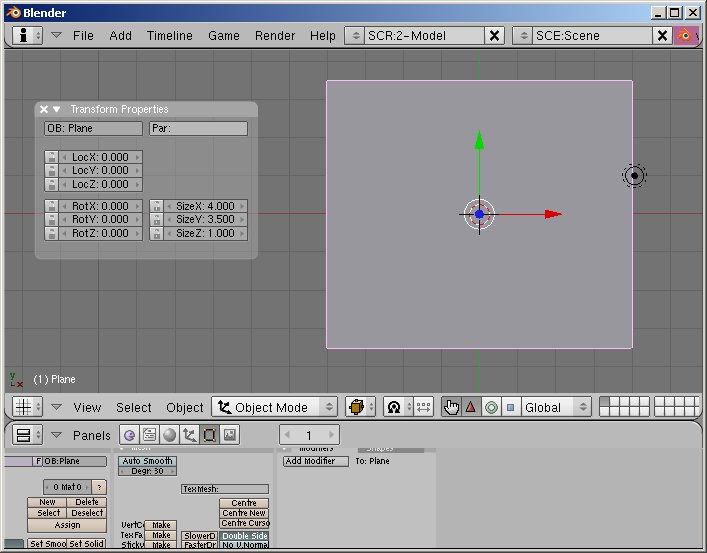Toggle the LocX lock icon

tap(51, 157)
